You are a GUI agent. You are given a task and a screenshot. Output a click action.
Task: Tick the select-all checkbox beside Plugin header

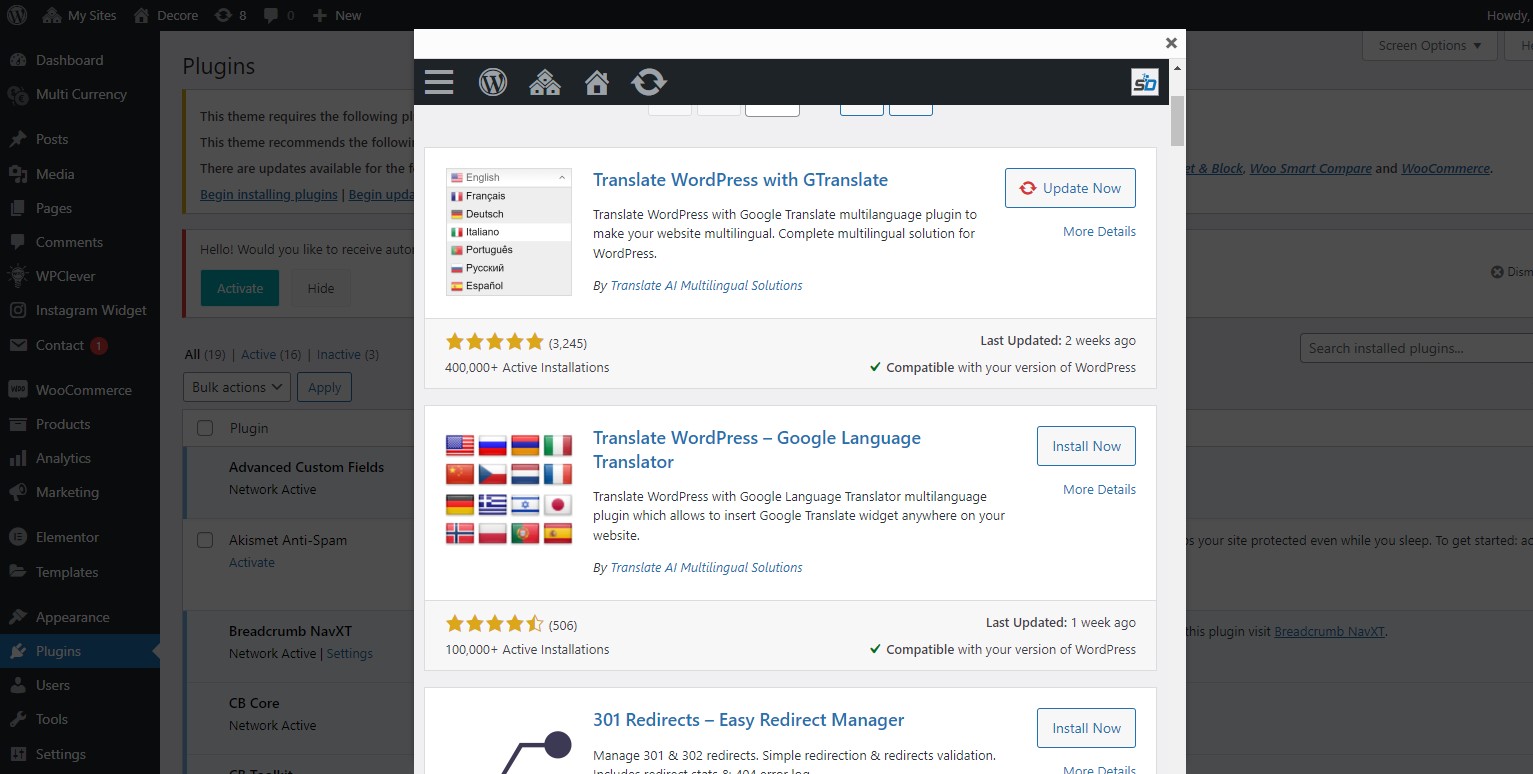click(x=205, y=428)
